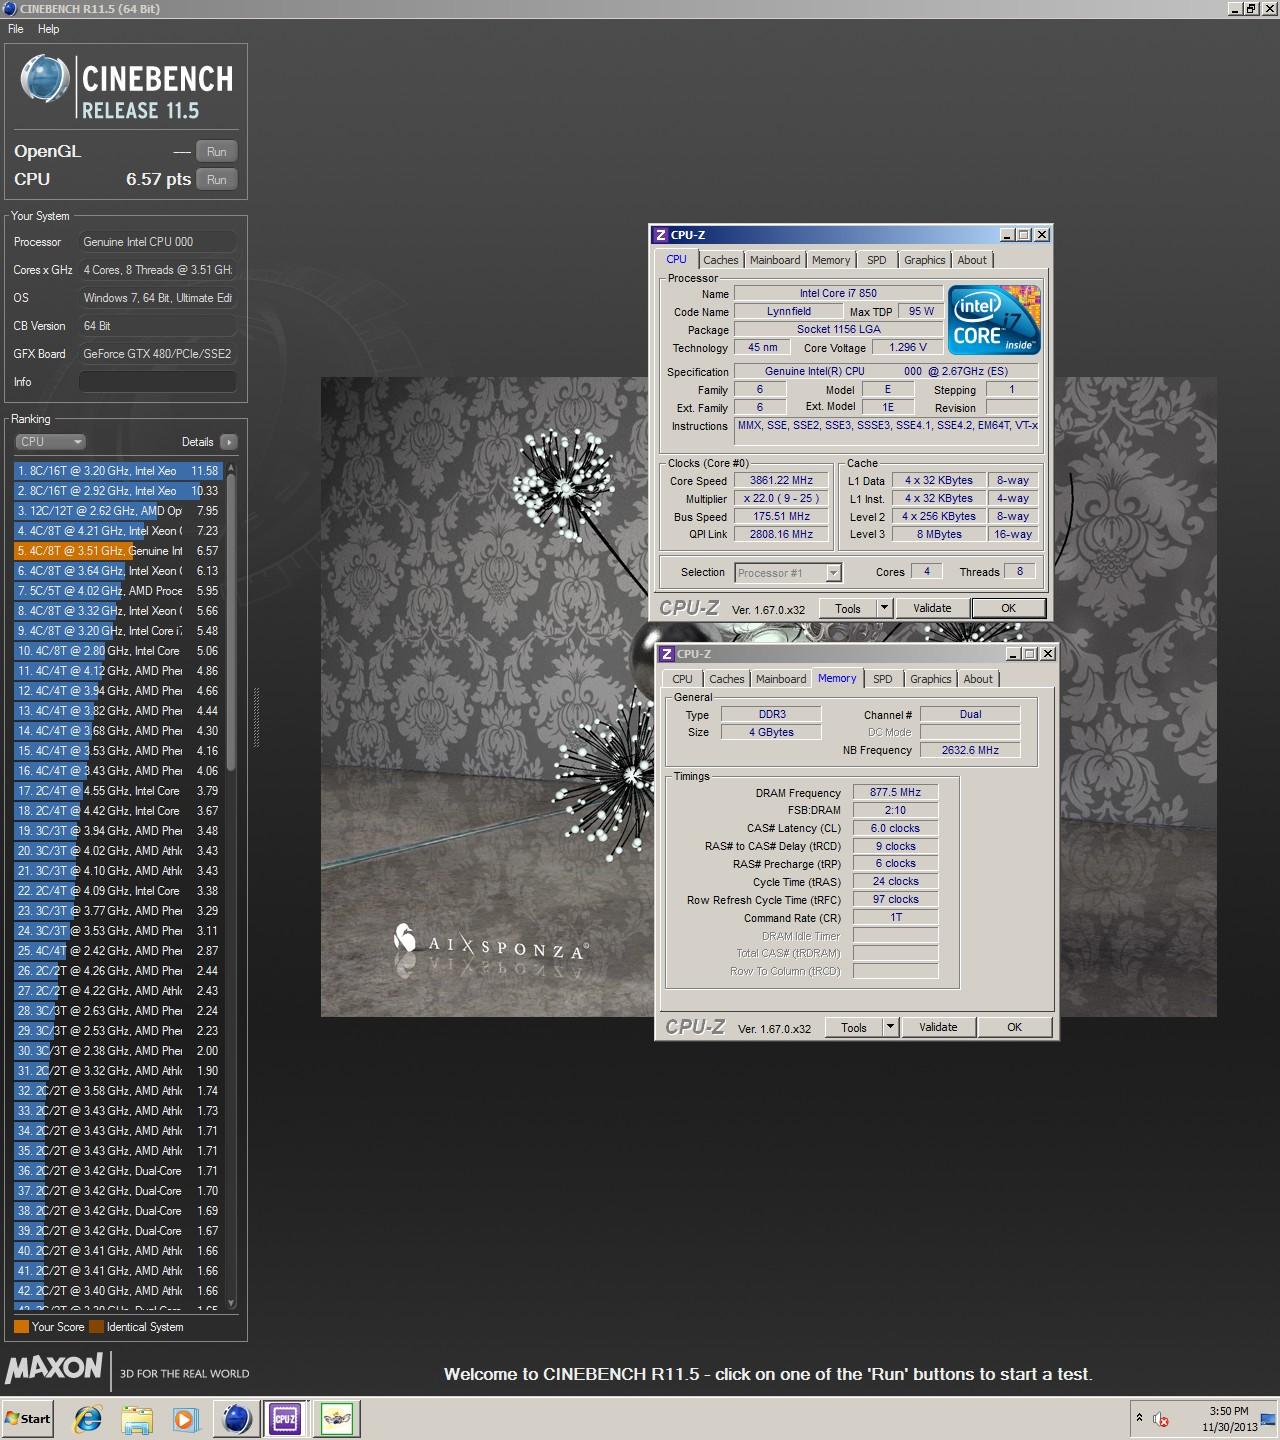Switch to Cinebench taskbar icon

(236, 1418)
